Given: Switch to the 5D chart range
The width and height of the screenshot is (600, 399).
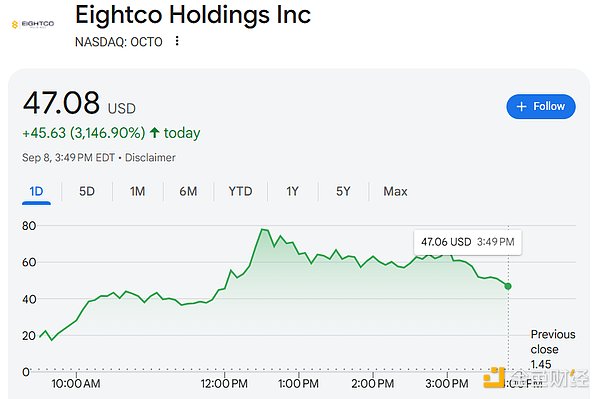Looking at the screenshot, I should click(87, 191).
